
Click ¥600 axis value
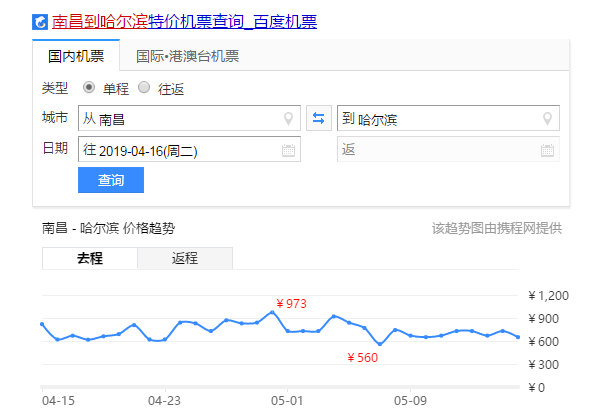[543, 341]
